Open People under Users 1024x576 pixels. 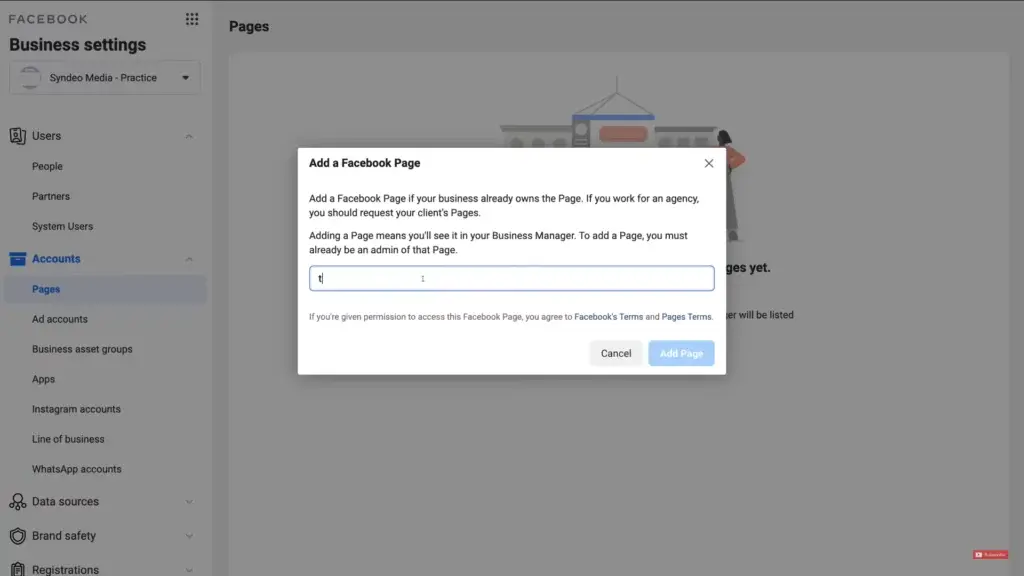(47, 166)
